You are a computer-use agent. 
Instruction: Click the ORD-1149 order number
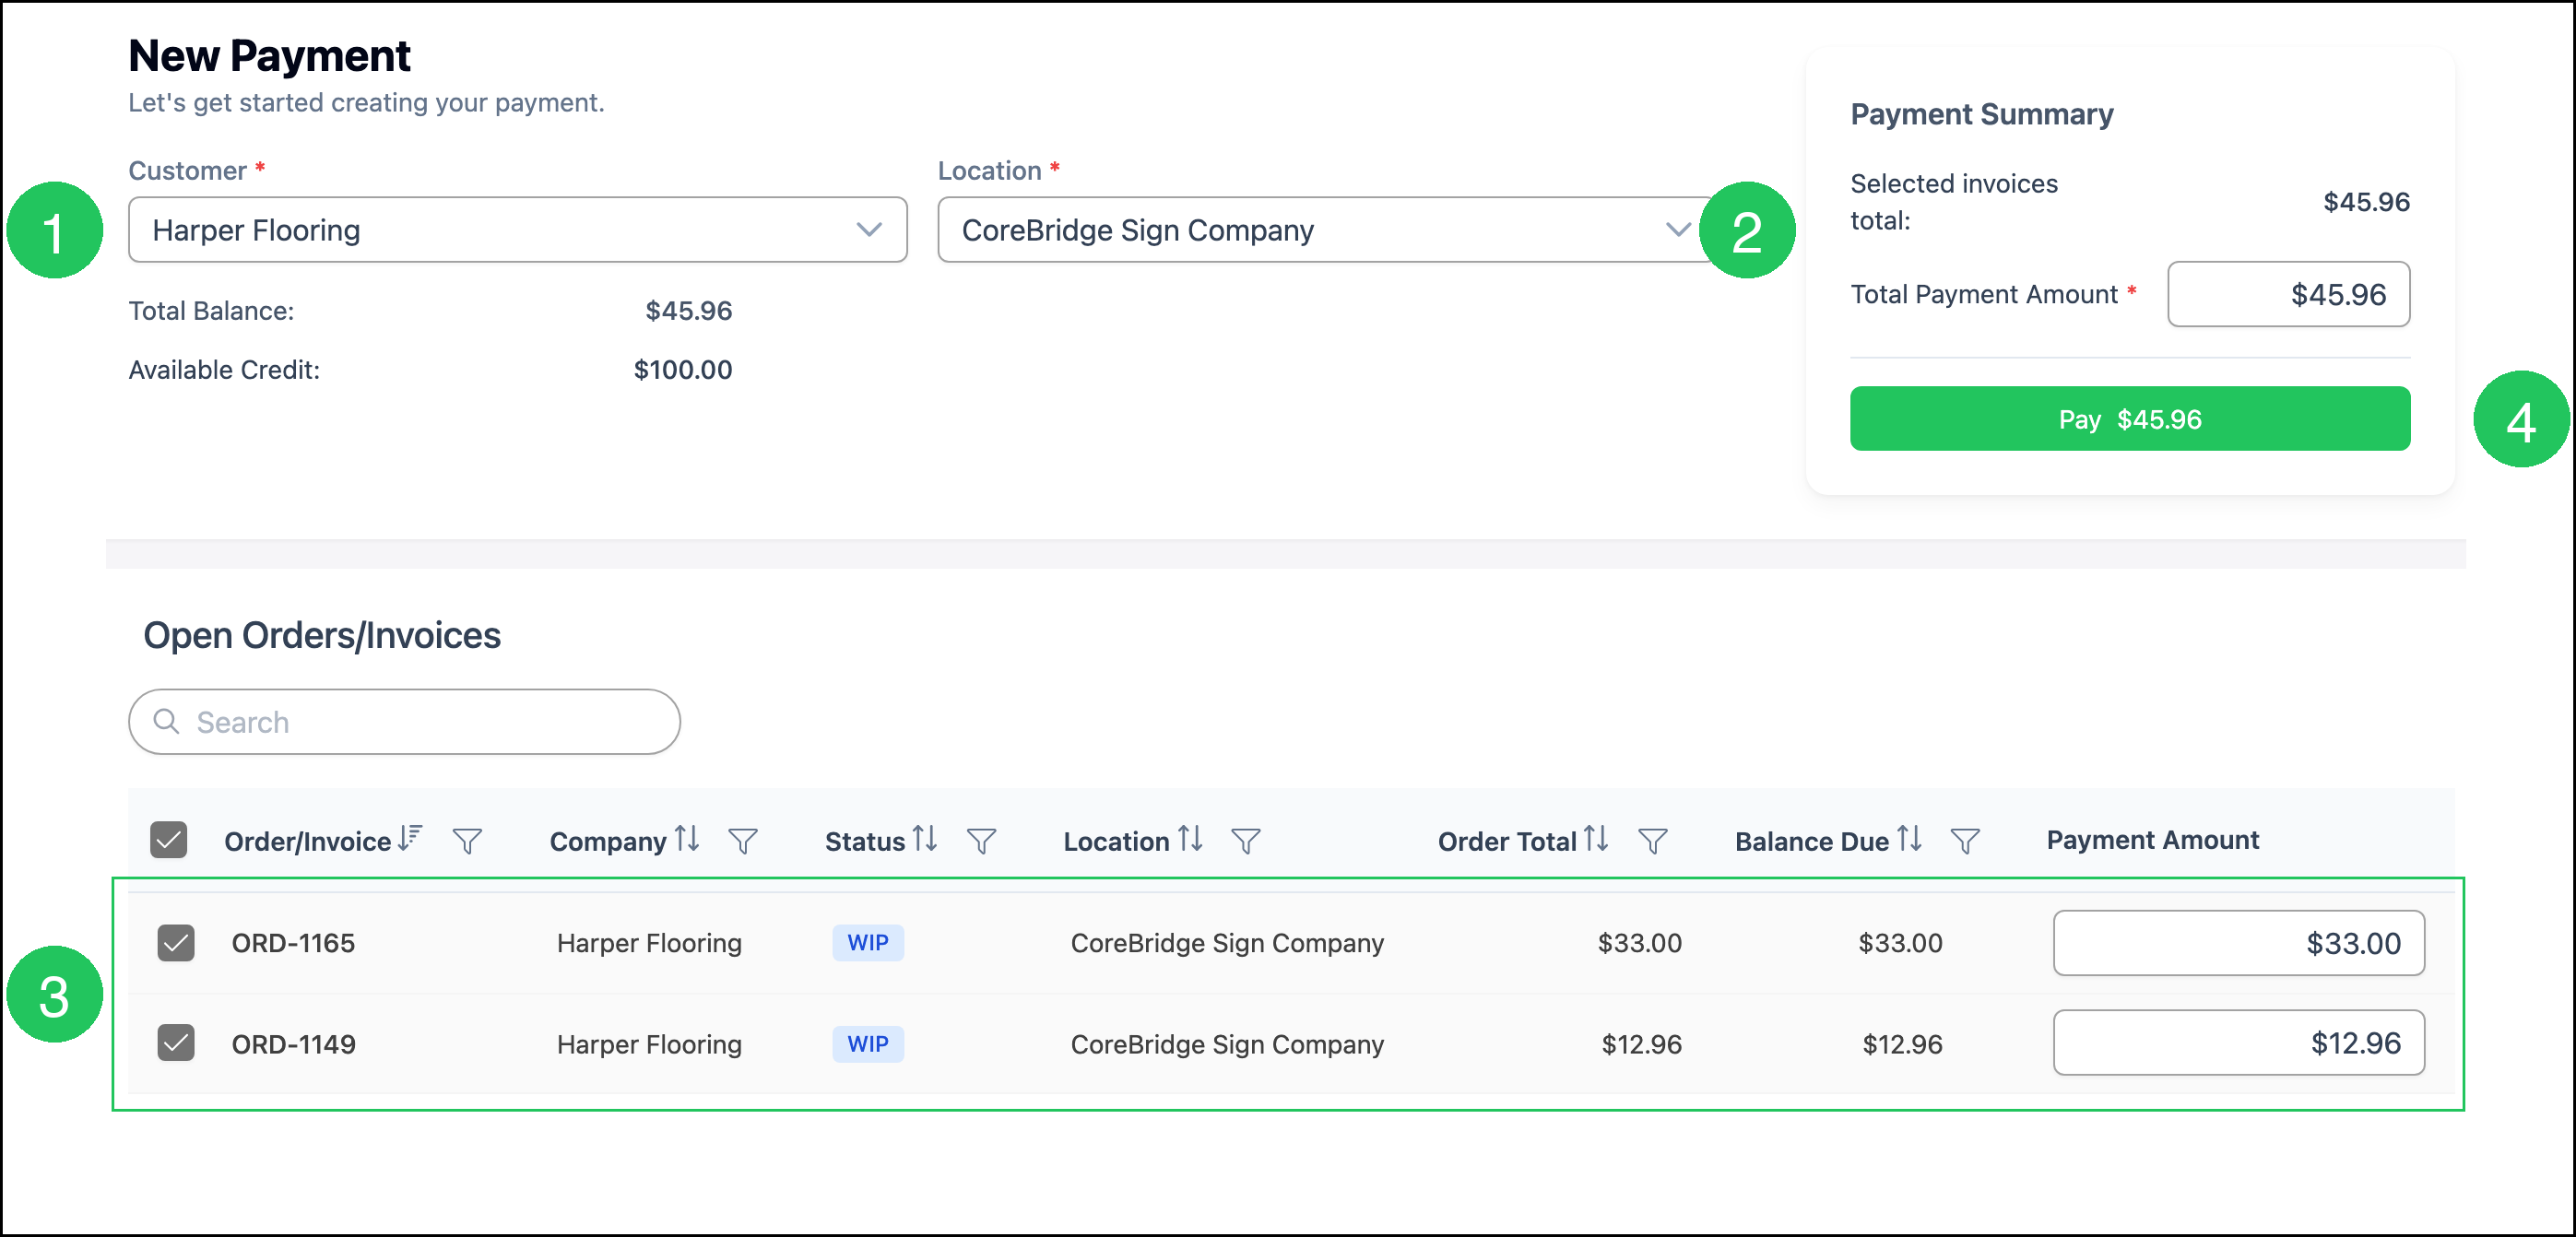[293, 1044]
